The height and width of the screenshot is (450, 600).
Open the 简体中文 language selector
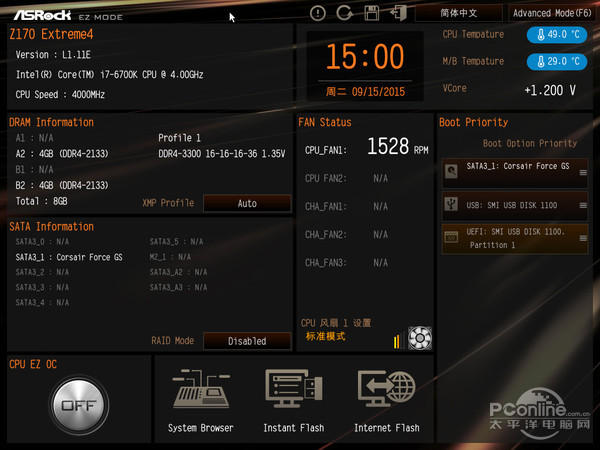tap(459, 13)
